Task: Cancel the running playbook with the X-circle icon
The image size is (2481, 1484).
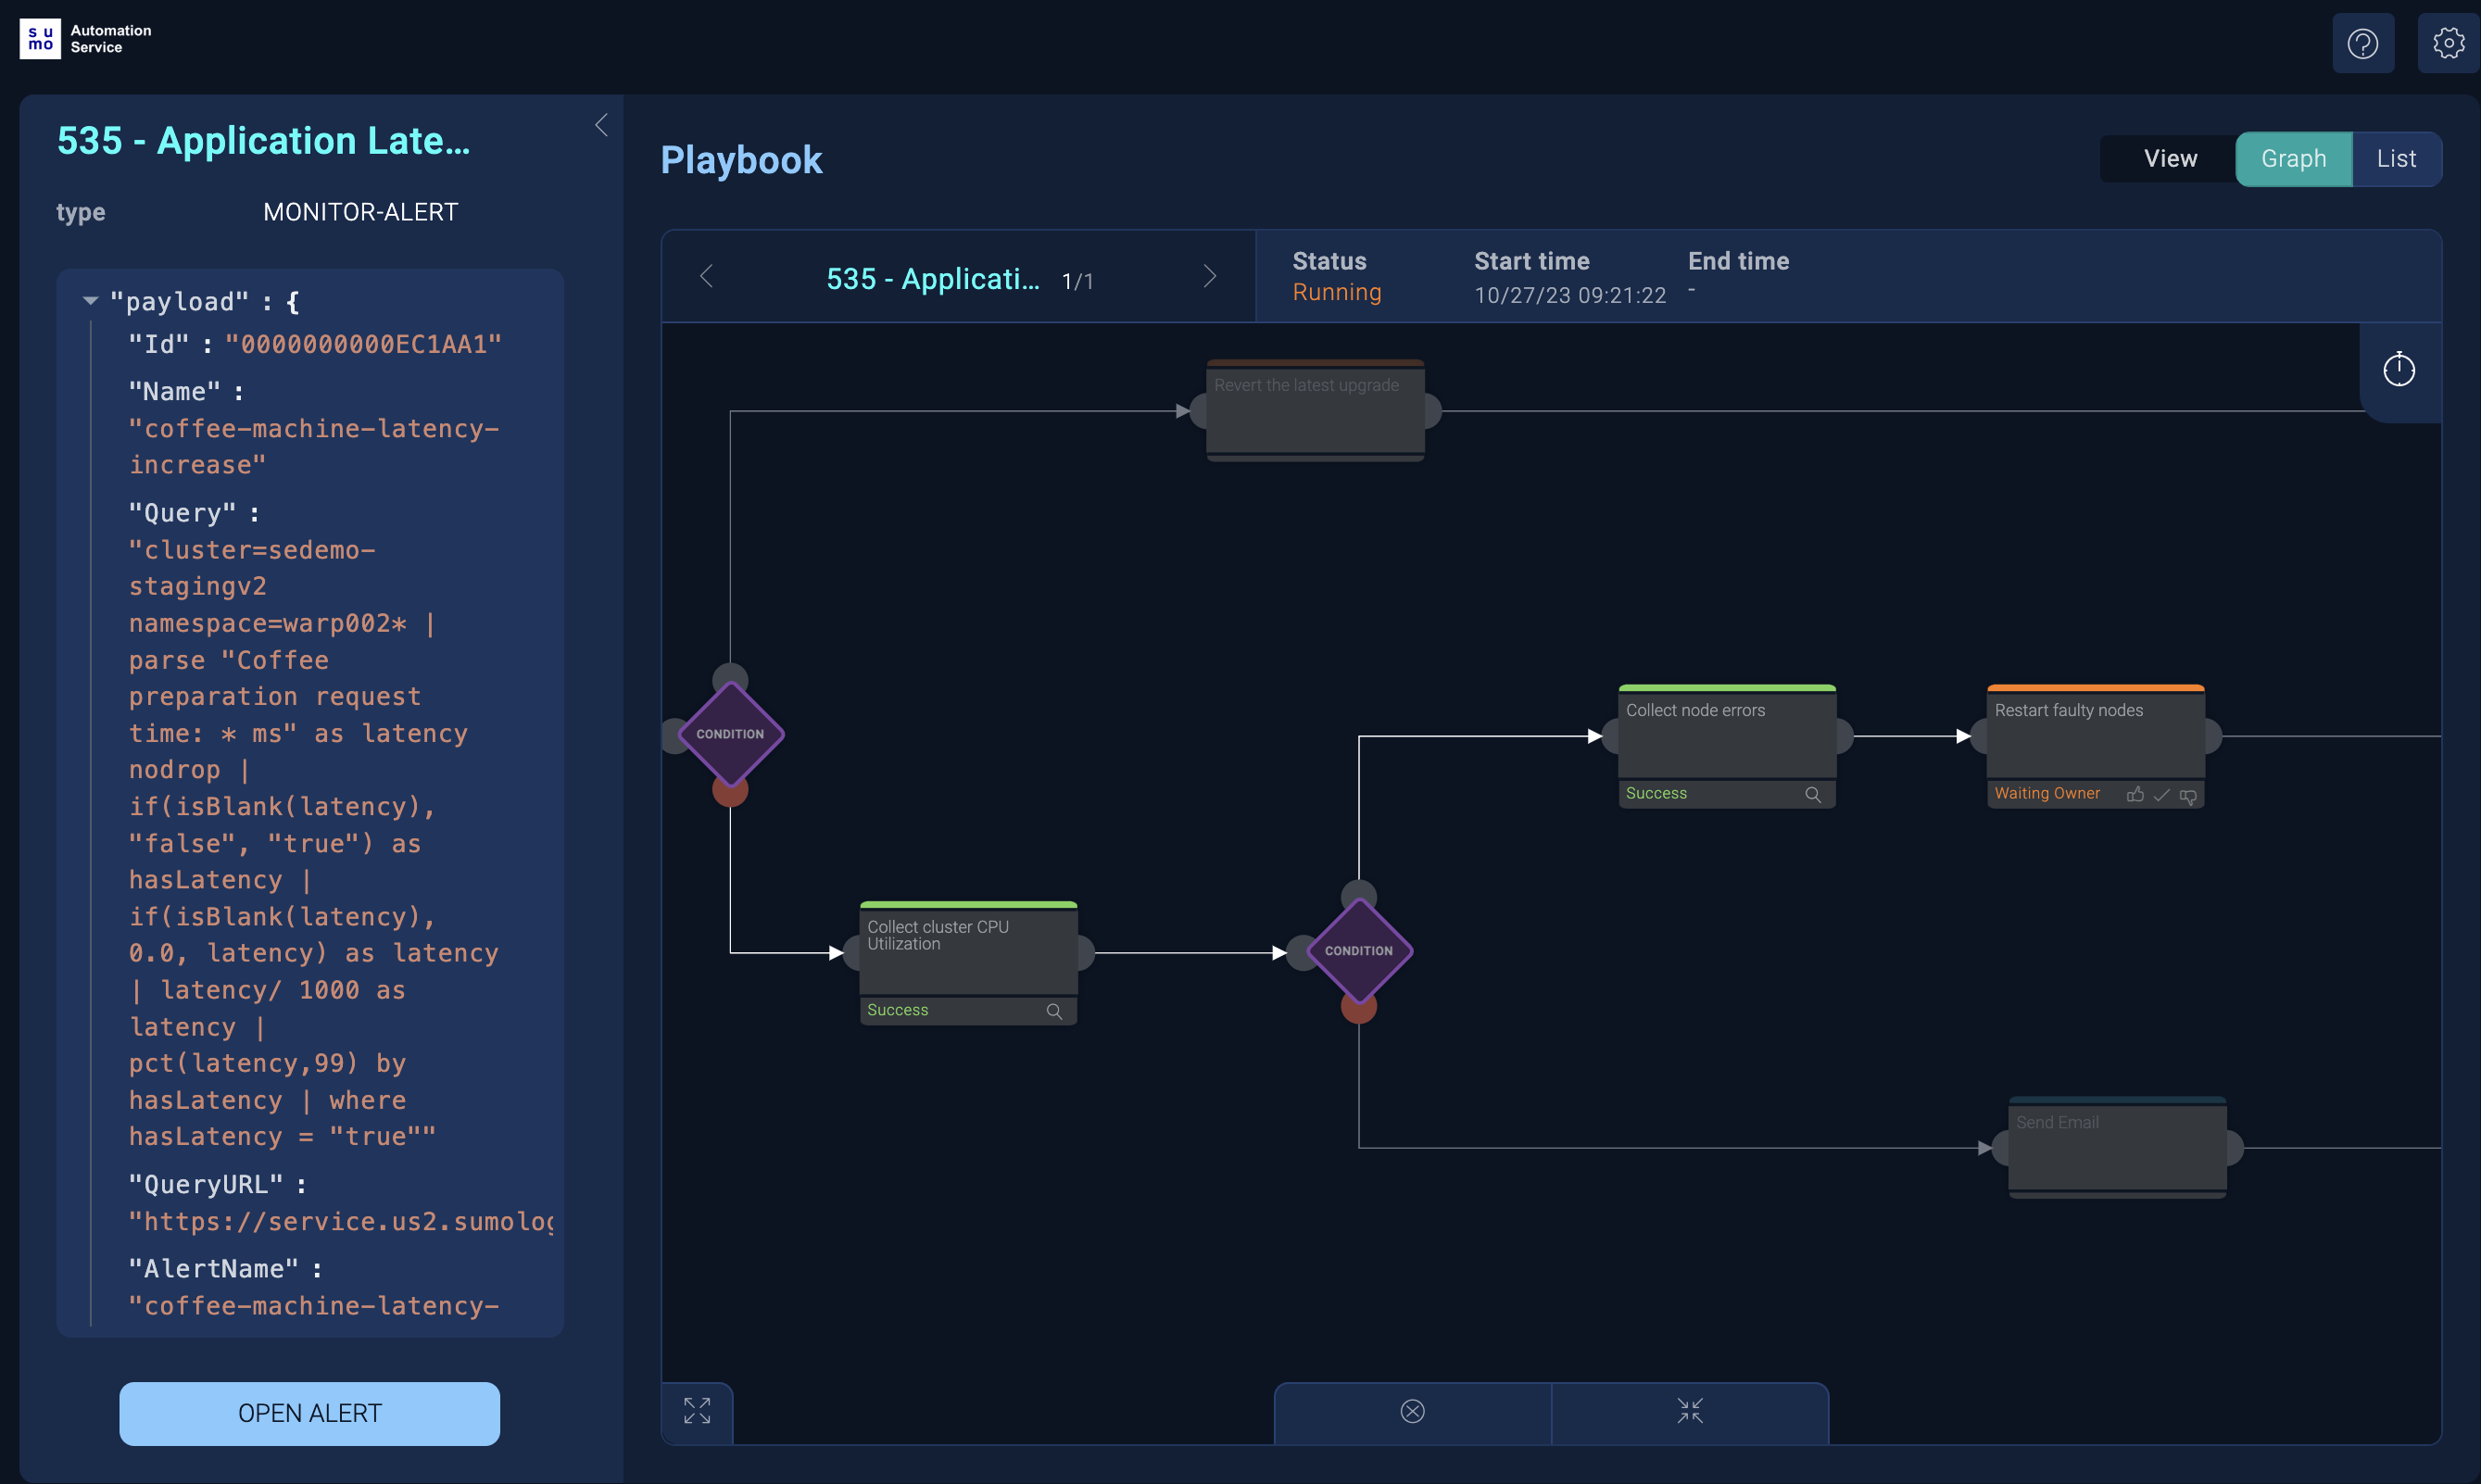Action: pos(1412,1411)
